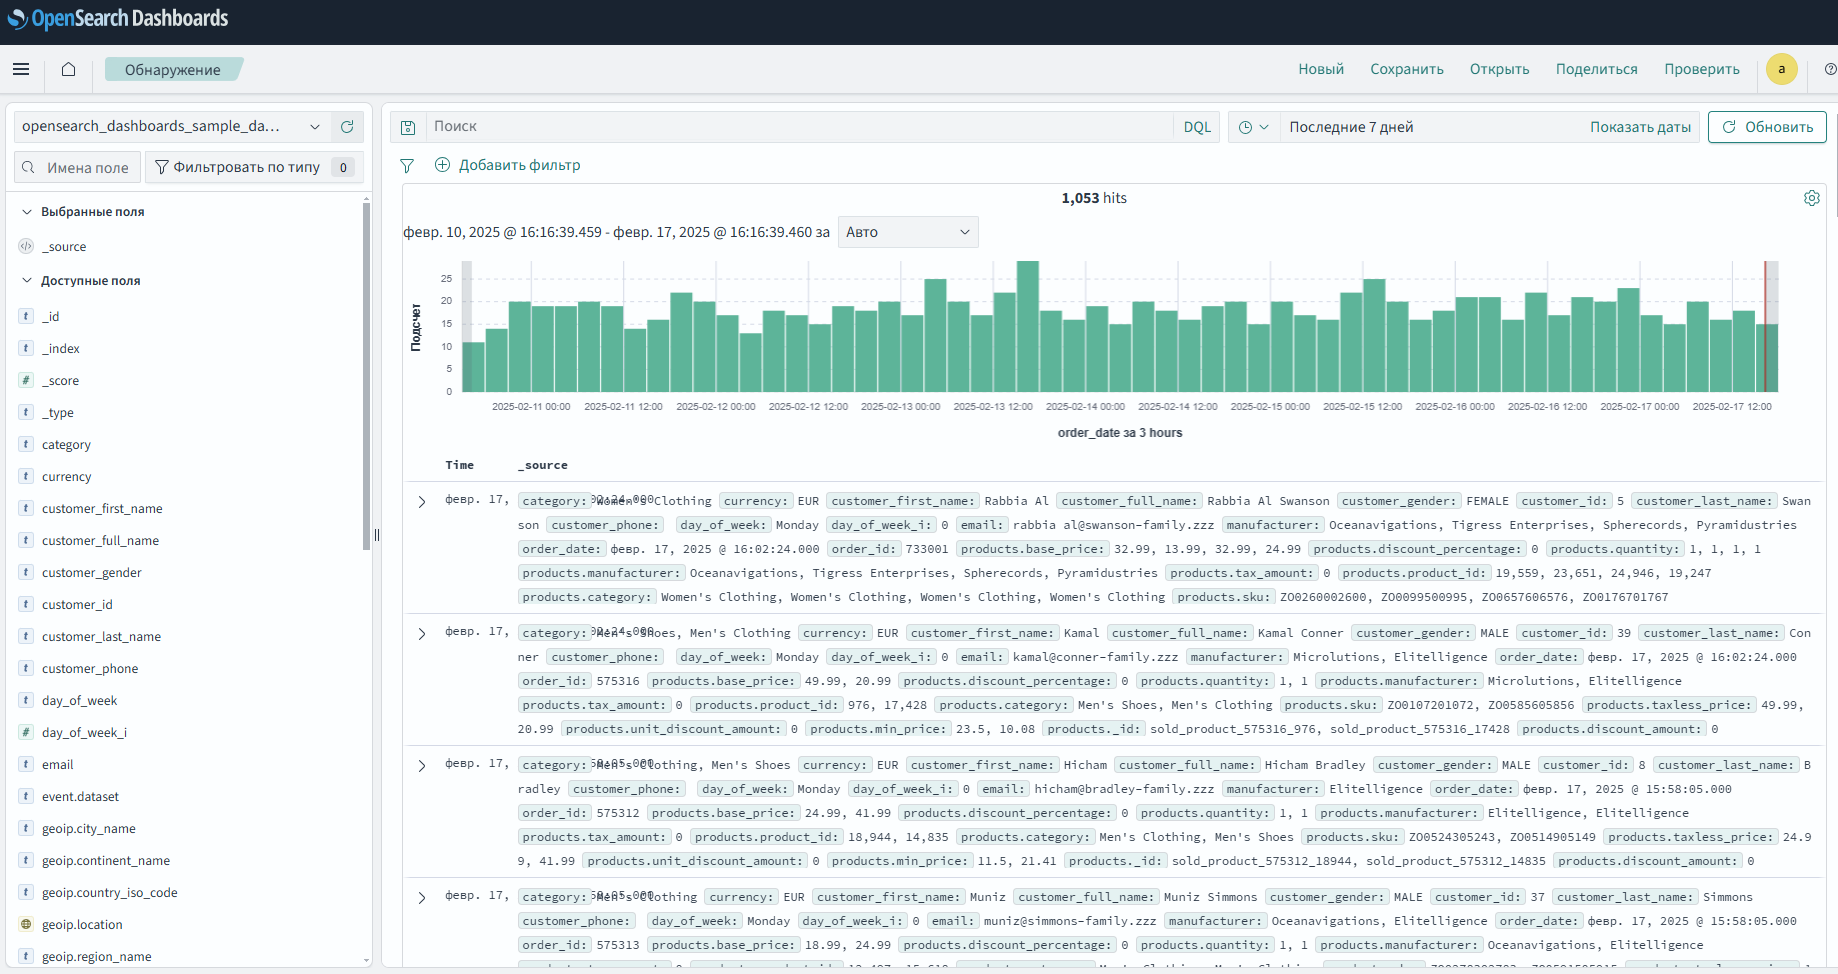The image size is (1838, 974).
Task: Open the user avatar menu
Action: pos(1781,69)
